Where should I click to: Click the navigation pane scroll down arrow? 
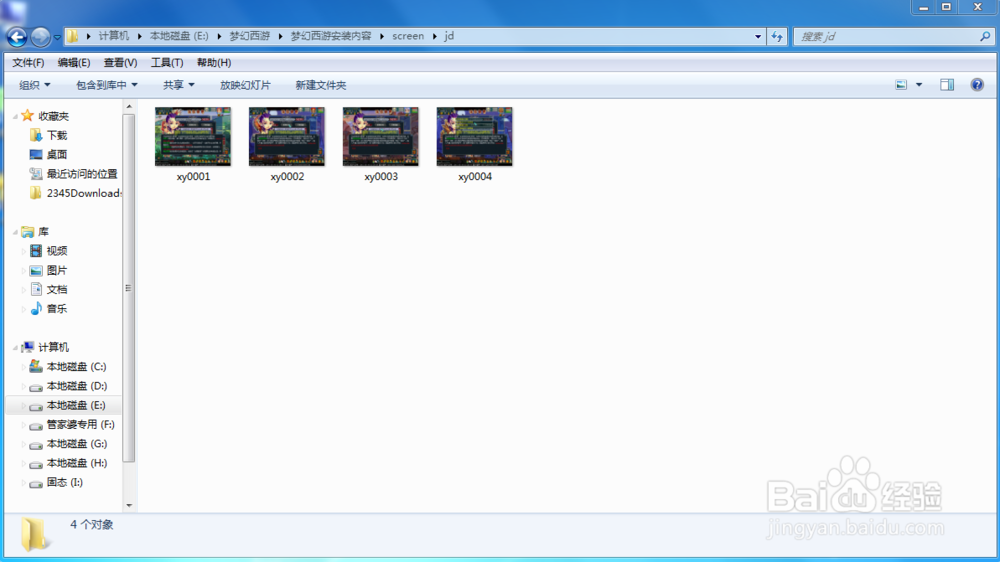click(x=129, y=505)
